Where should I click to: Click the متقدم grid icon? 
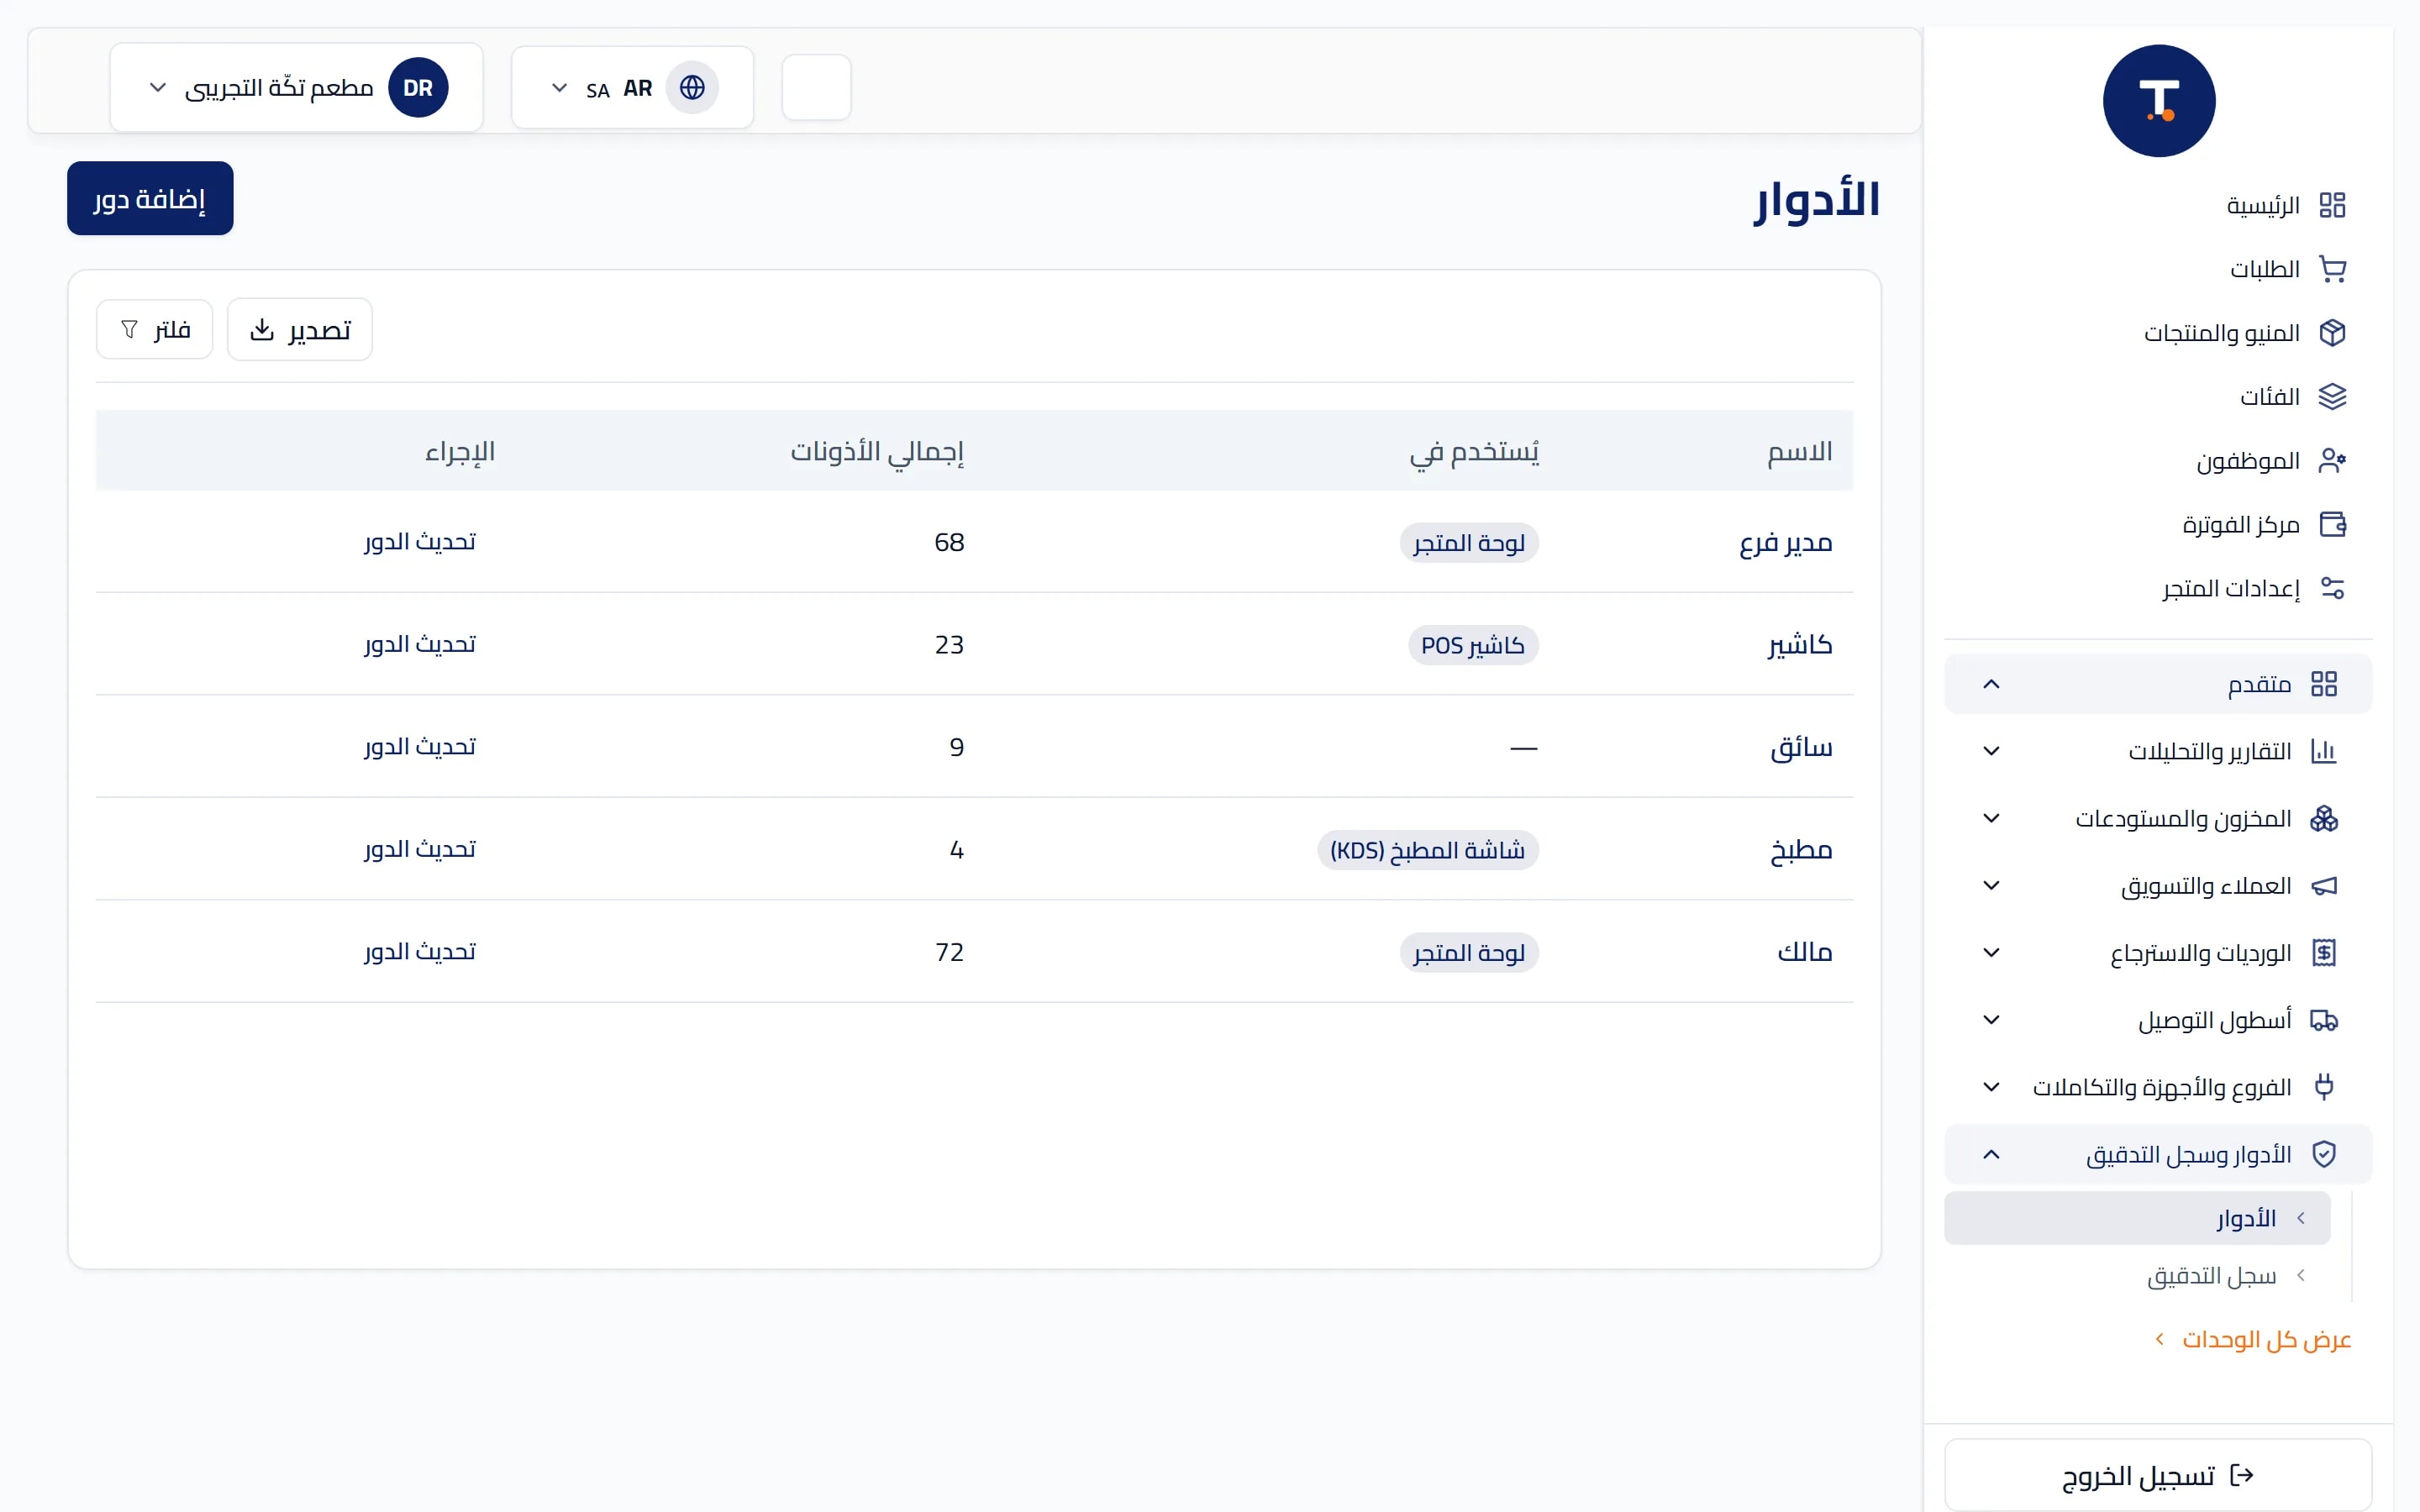(x=2324, y=684)
